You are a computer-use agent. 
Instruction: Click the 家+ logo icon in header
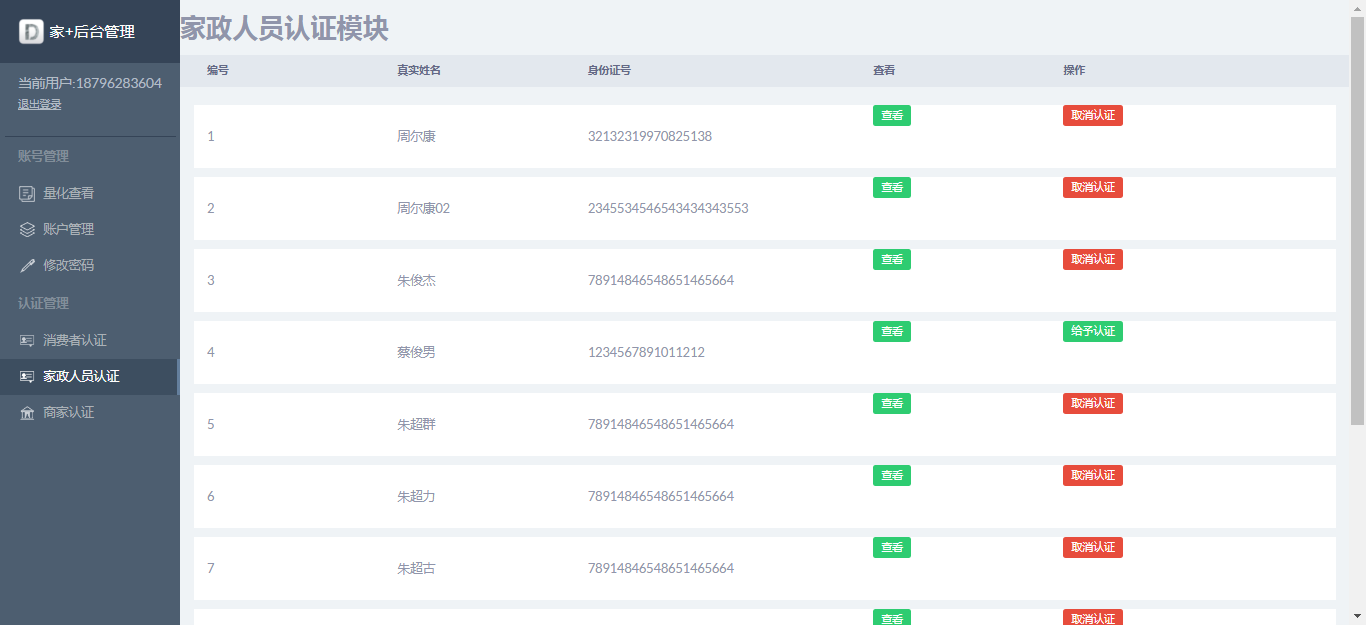click(31, 31)
